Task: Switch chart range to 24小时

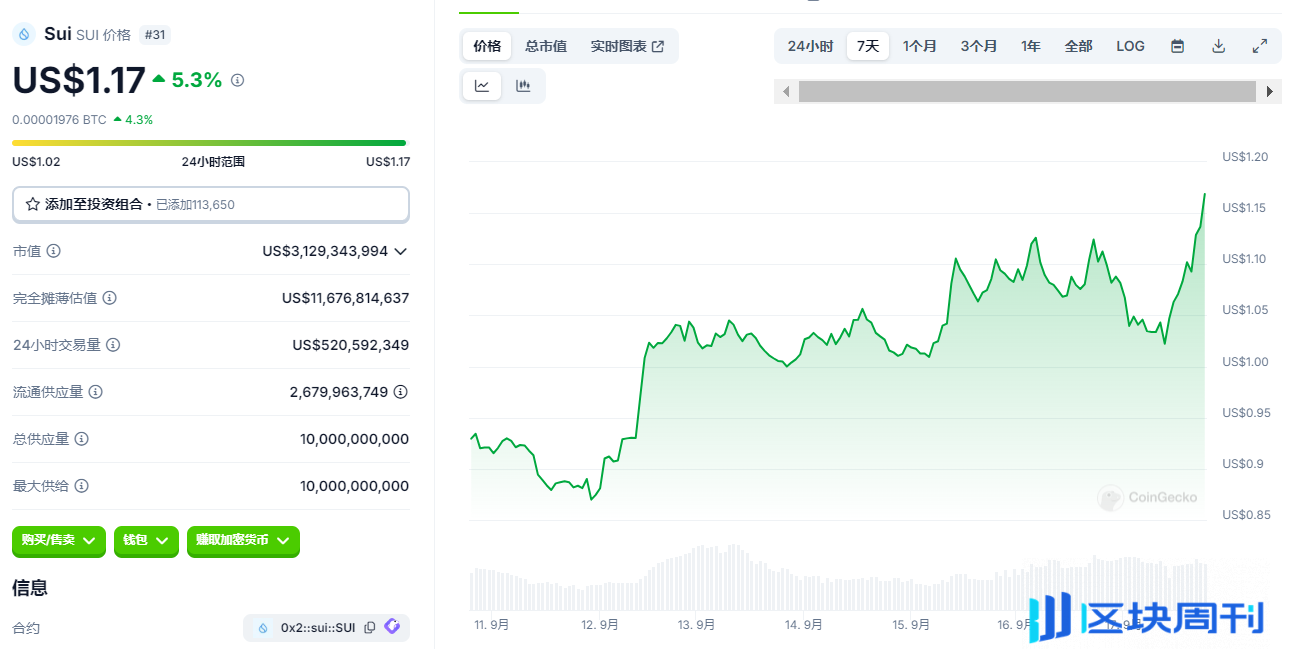Action: tap(809, 45)
